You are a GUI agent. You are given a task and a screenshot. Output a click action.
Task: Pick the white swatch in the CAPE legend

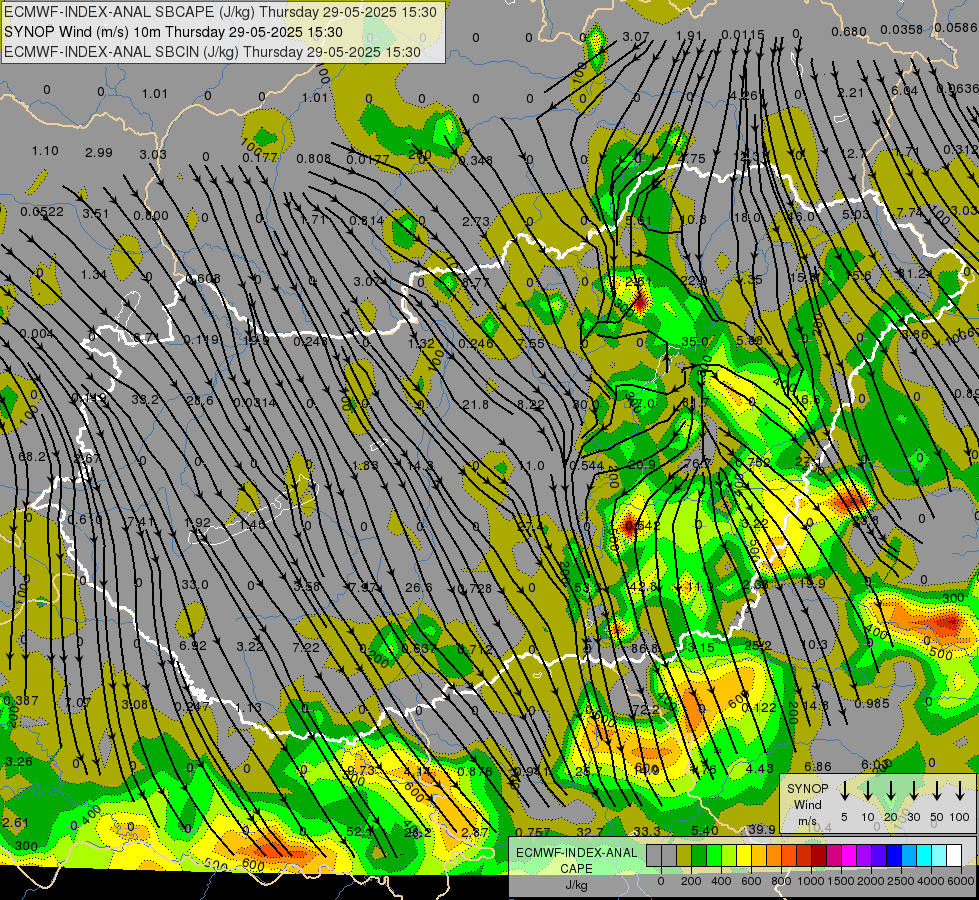click(954, 855)
